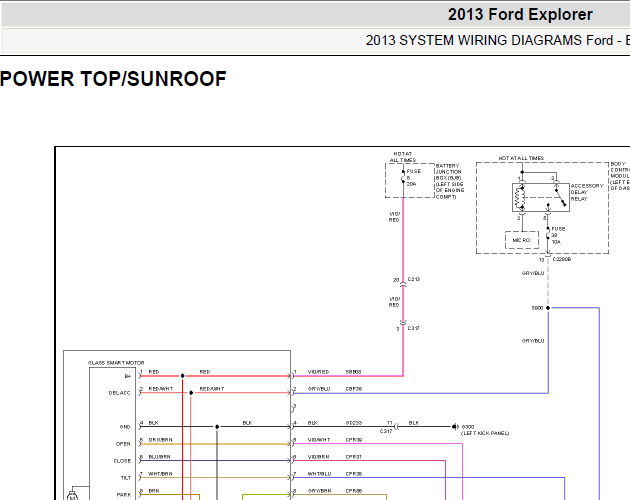This screenshot has height=500, width=630.
Task: Click the 'GLASS SMART MOTOR' label
Action: (x=116, y=363)
